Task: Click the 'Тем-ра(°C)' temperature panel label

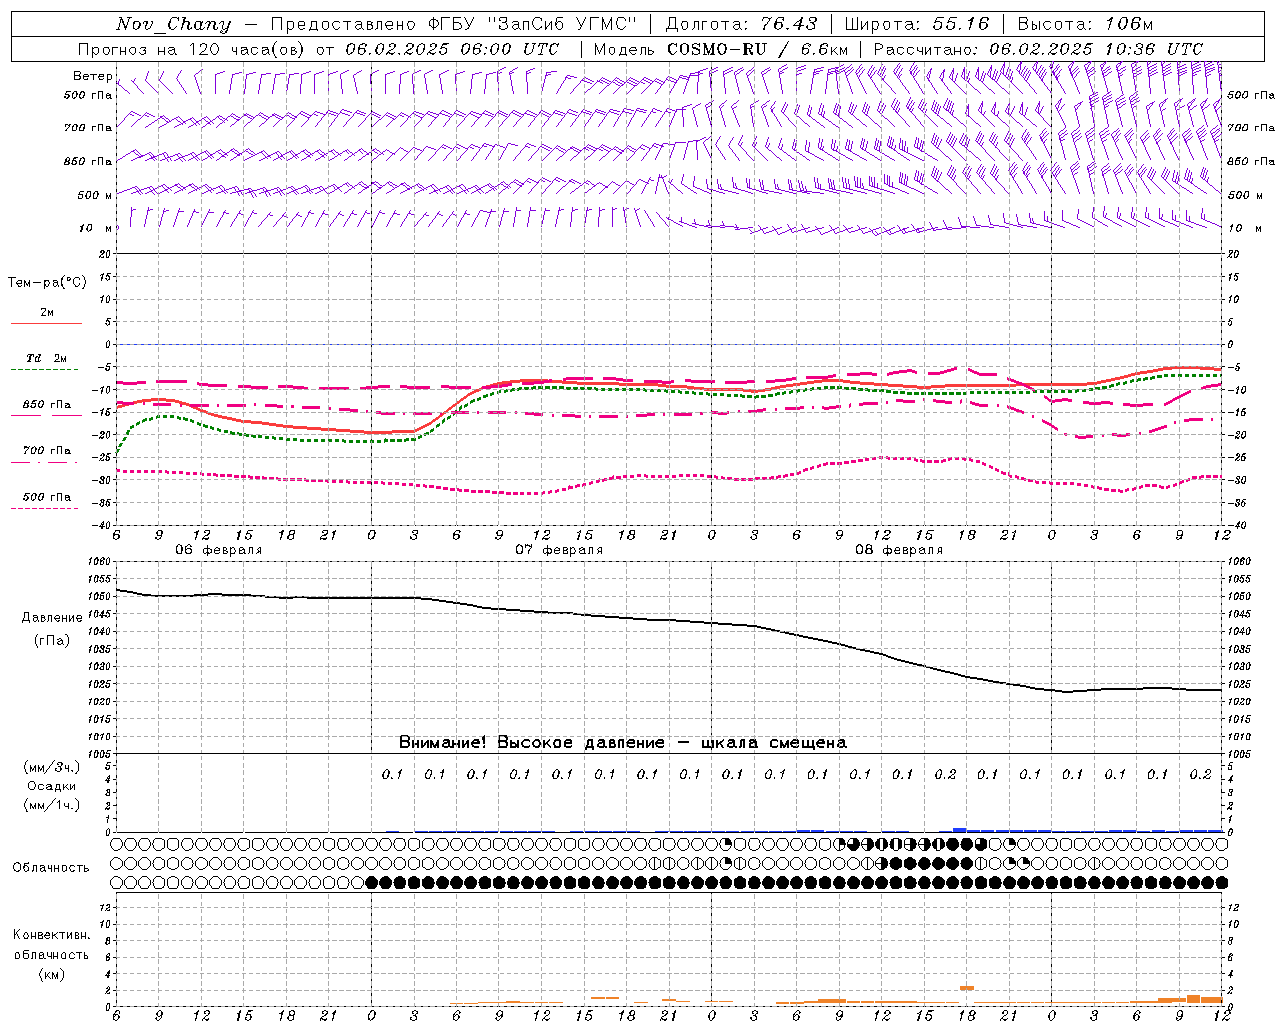Action: pos(47,283)
